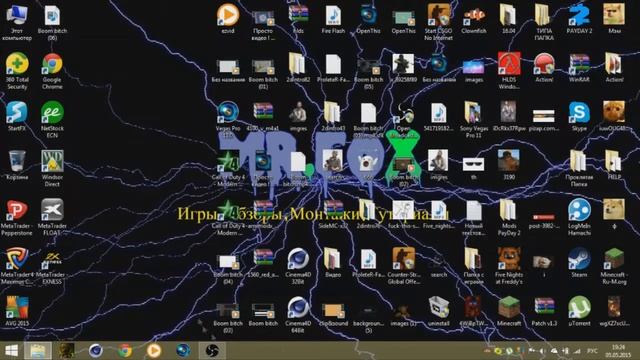Switch to OBS in the taskbar
Viewport: 640px width, 360px height.
[x=212, y=351]
